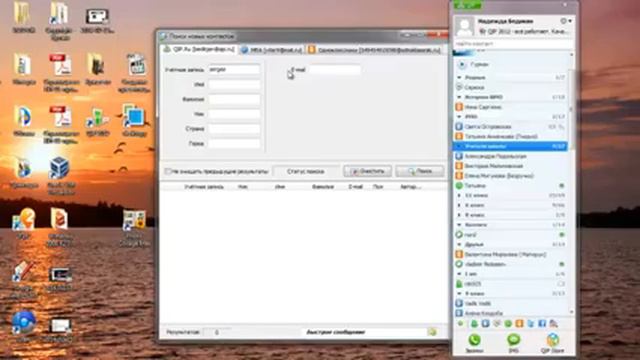Select the Гудкин entry at list top
This screenshot has height=360, width=640.
coord(510,64)
